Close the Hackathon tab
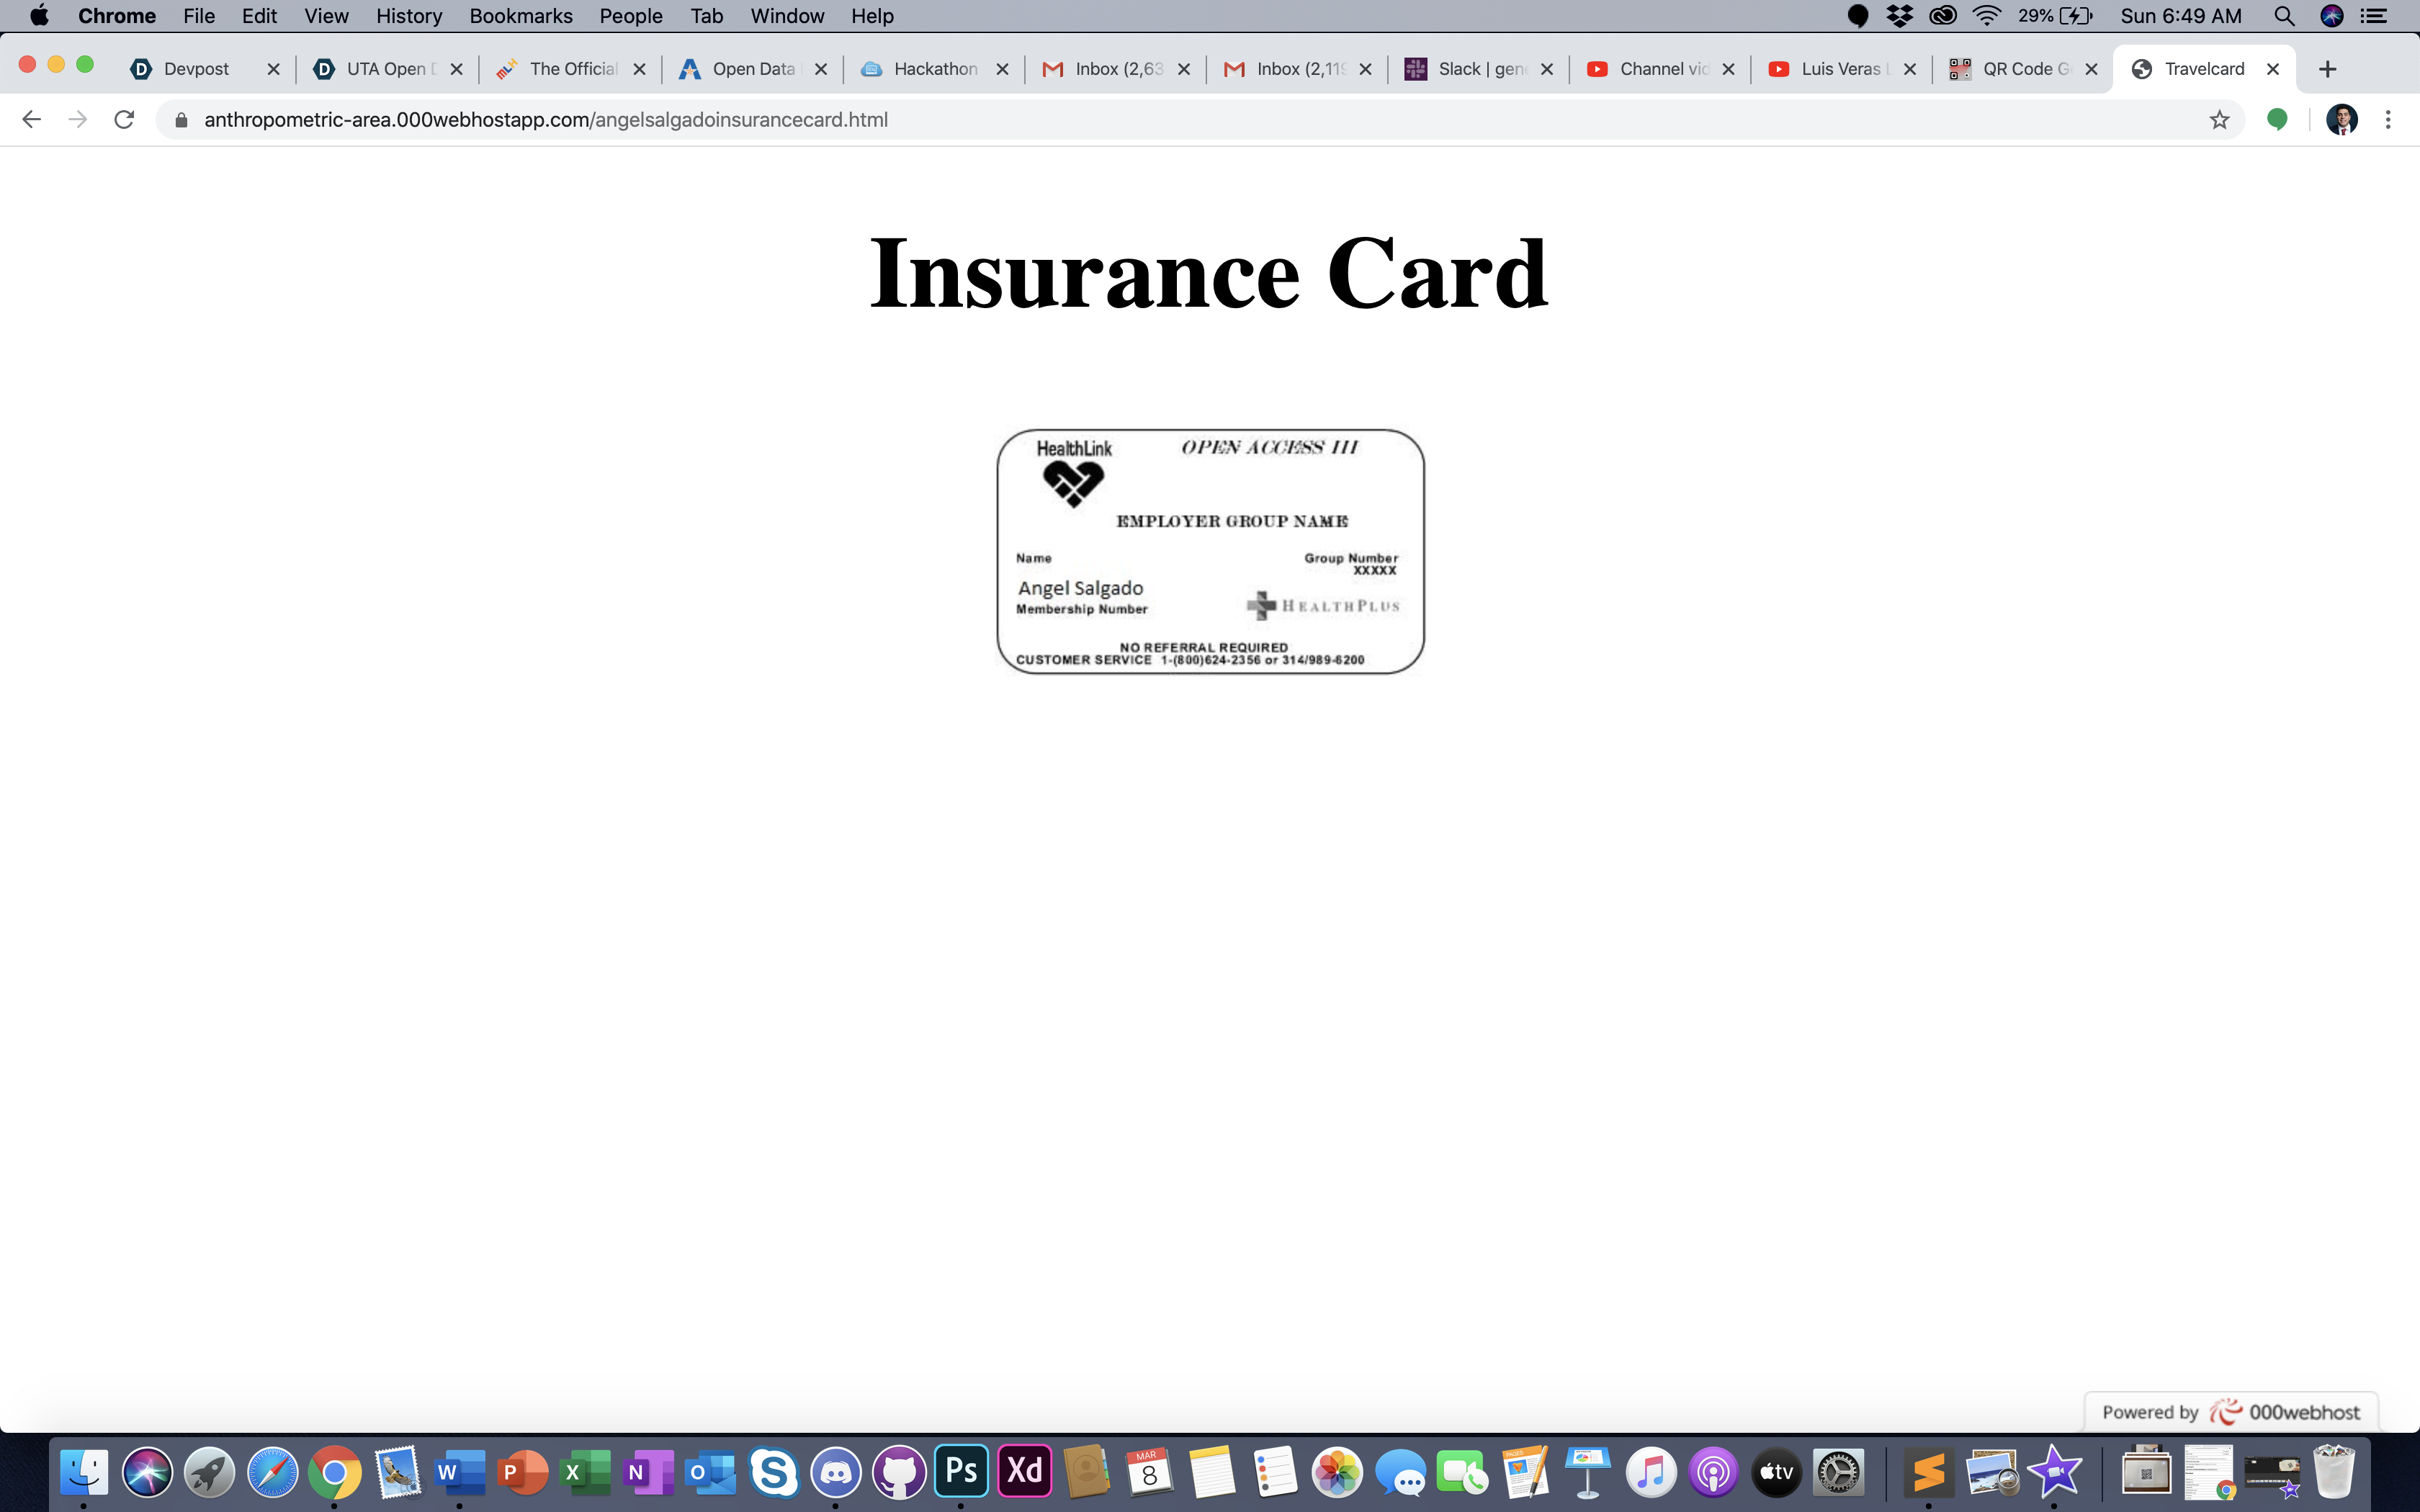 click(x=1002, y=69)
